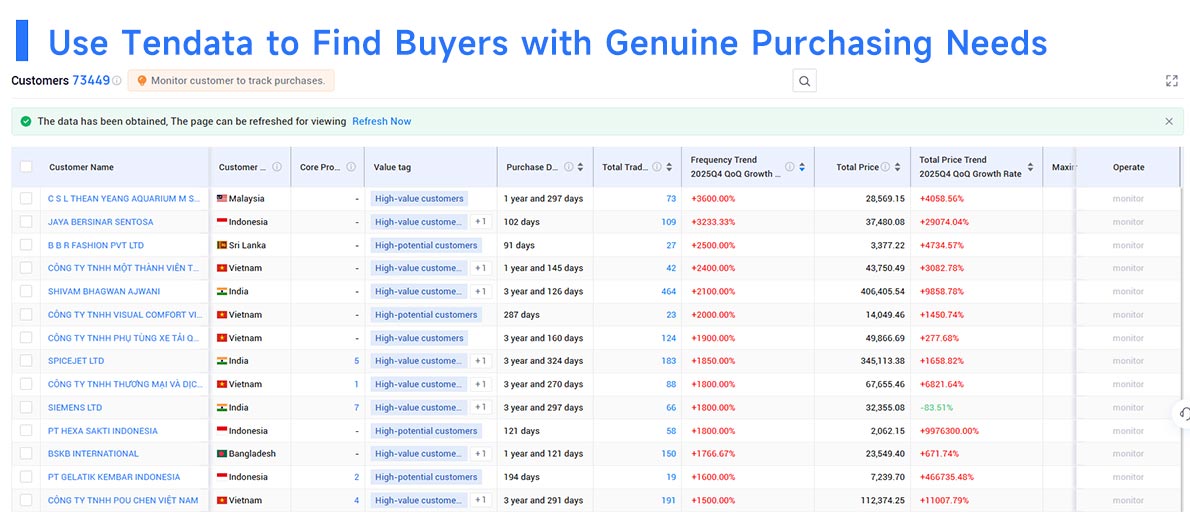The width and height of the screenshot is (1190, 522).
Task: Dismiss the data obtained notification
Action: point(1169,121)
